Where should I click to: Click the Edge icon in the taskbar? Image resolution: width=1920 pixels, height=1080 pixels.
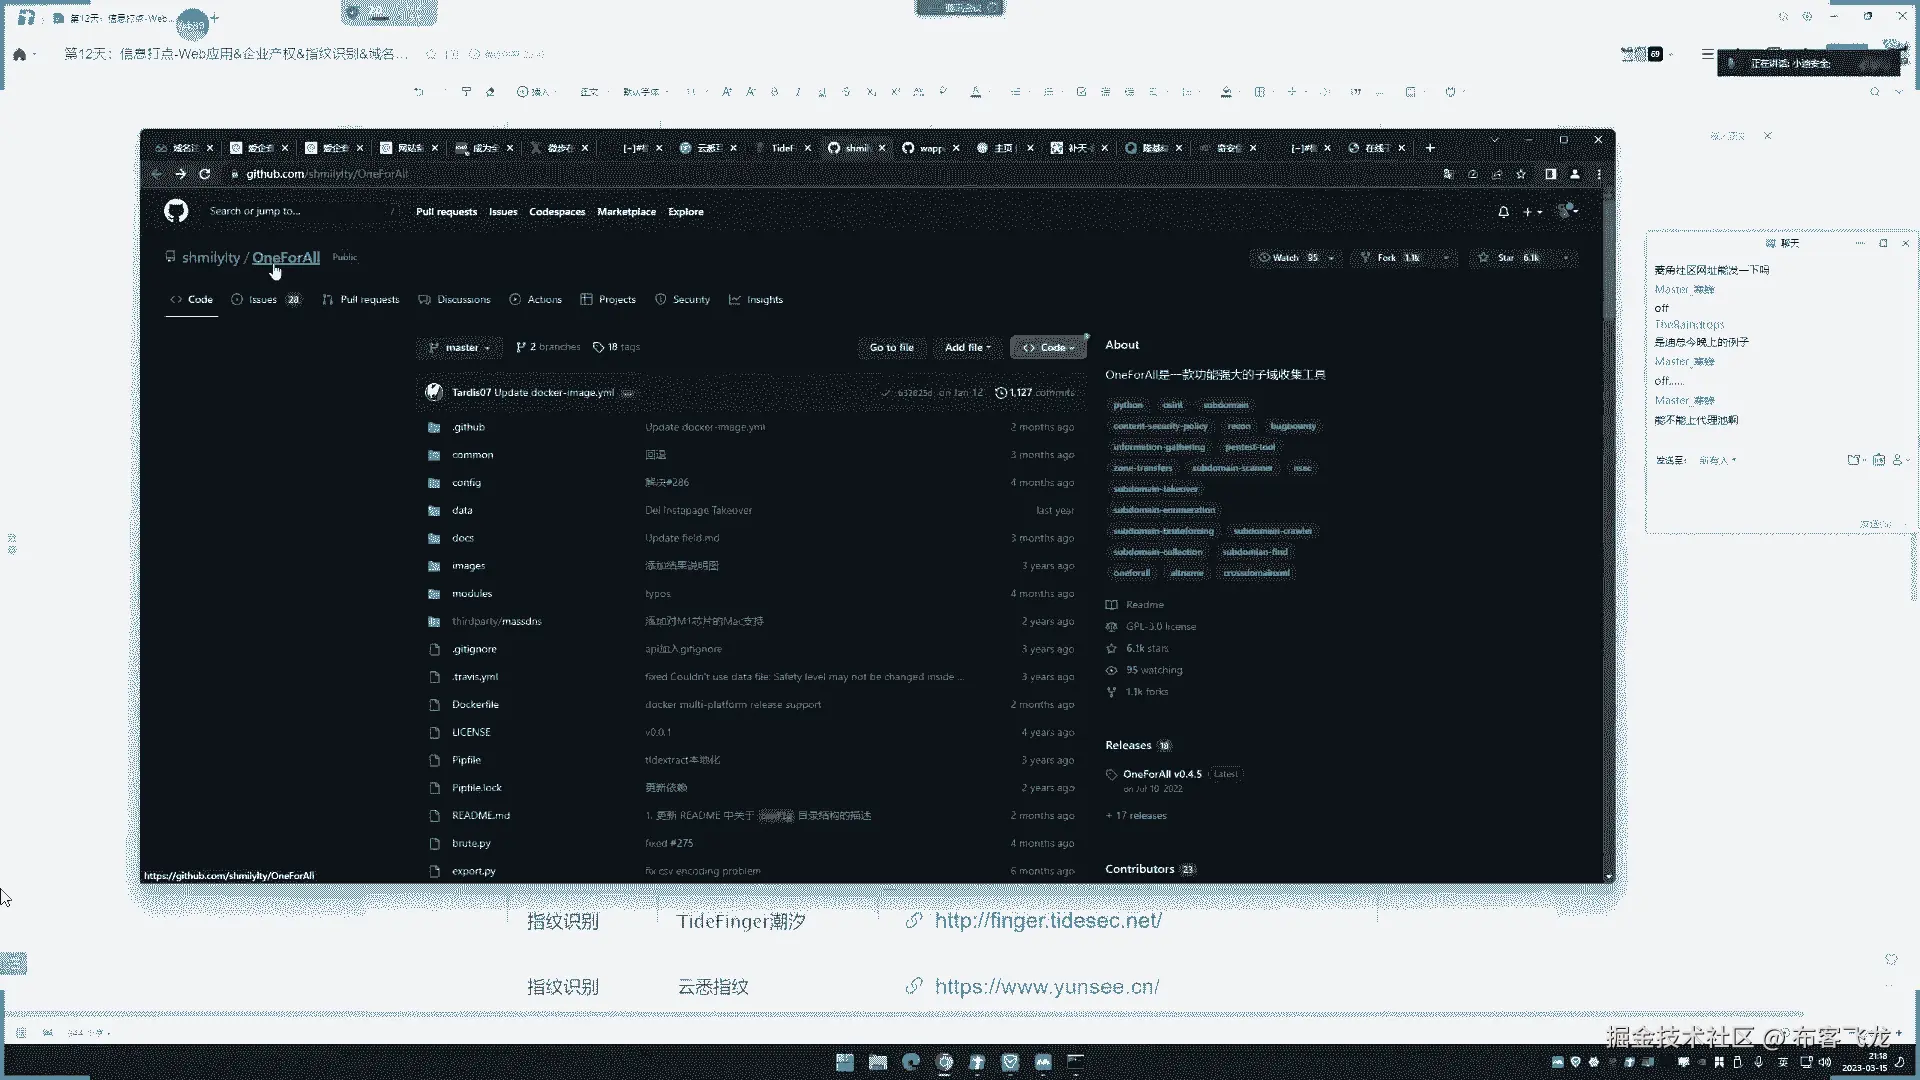tap(911, 1062)
